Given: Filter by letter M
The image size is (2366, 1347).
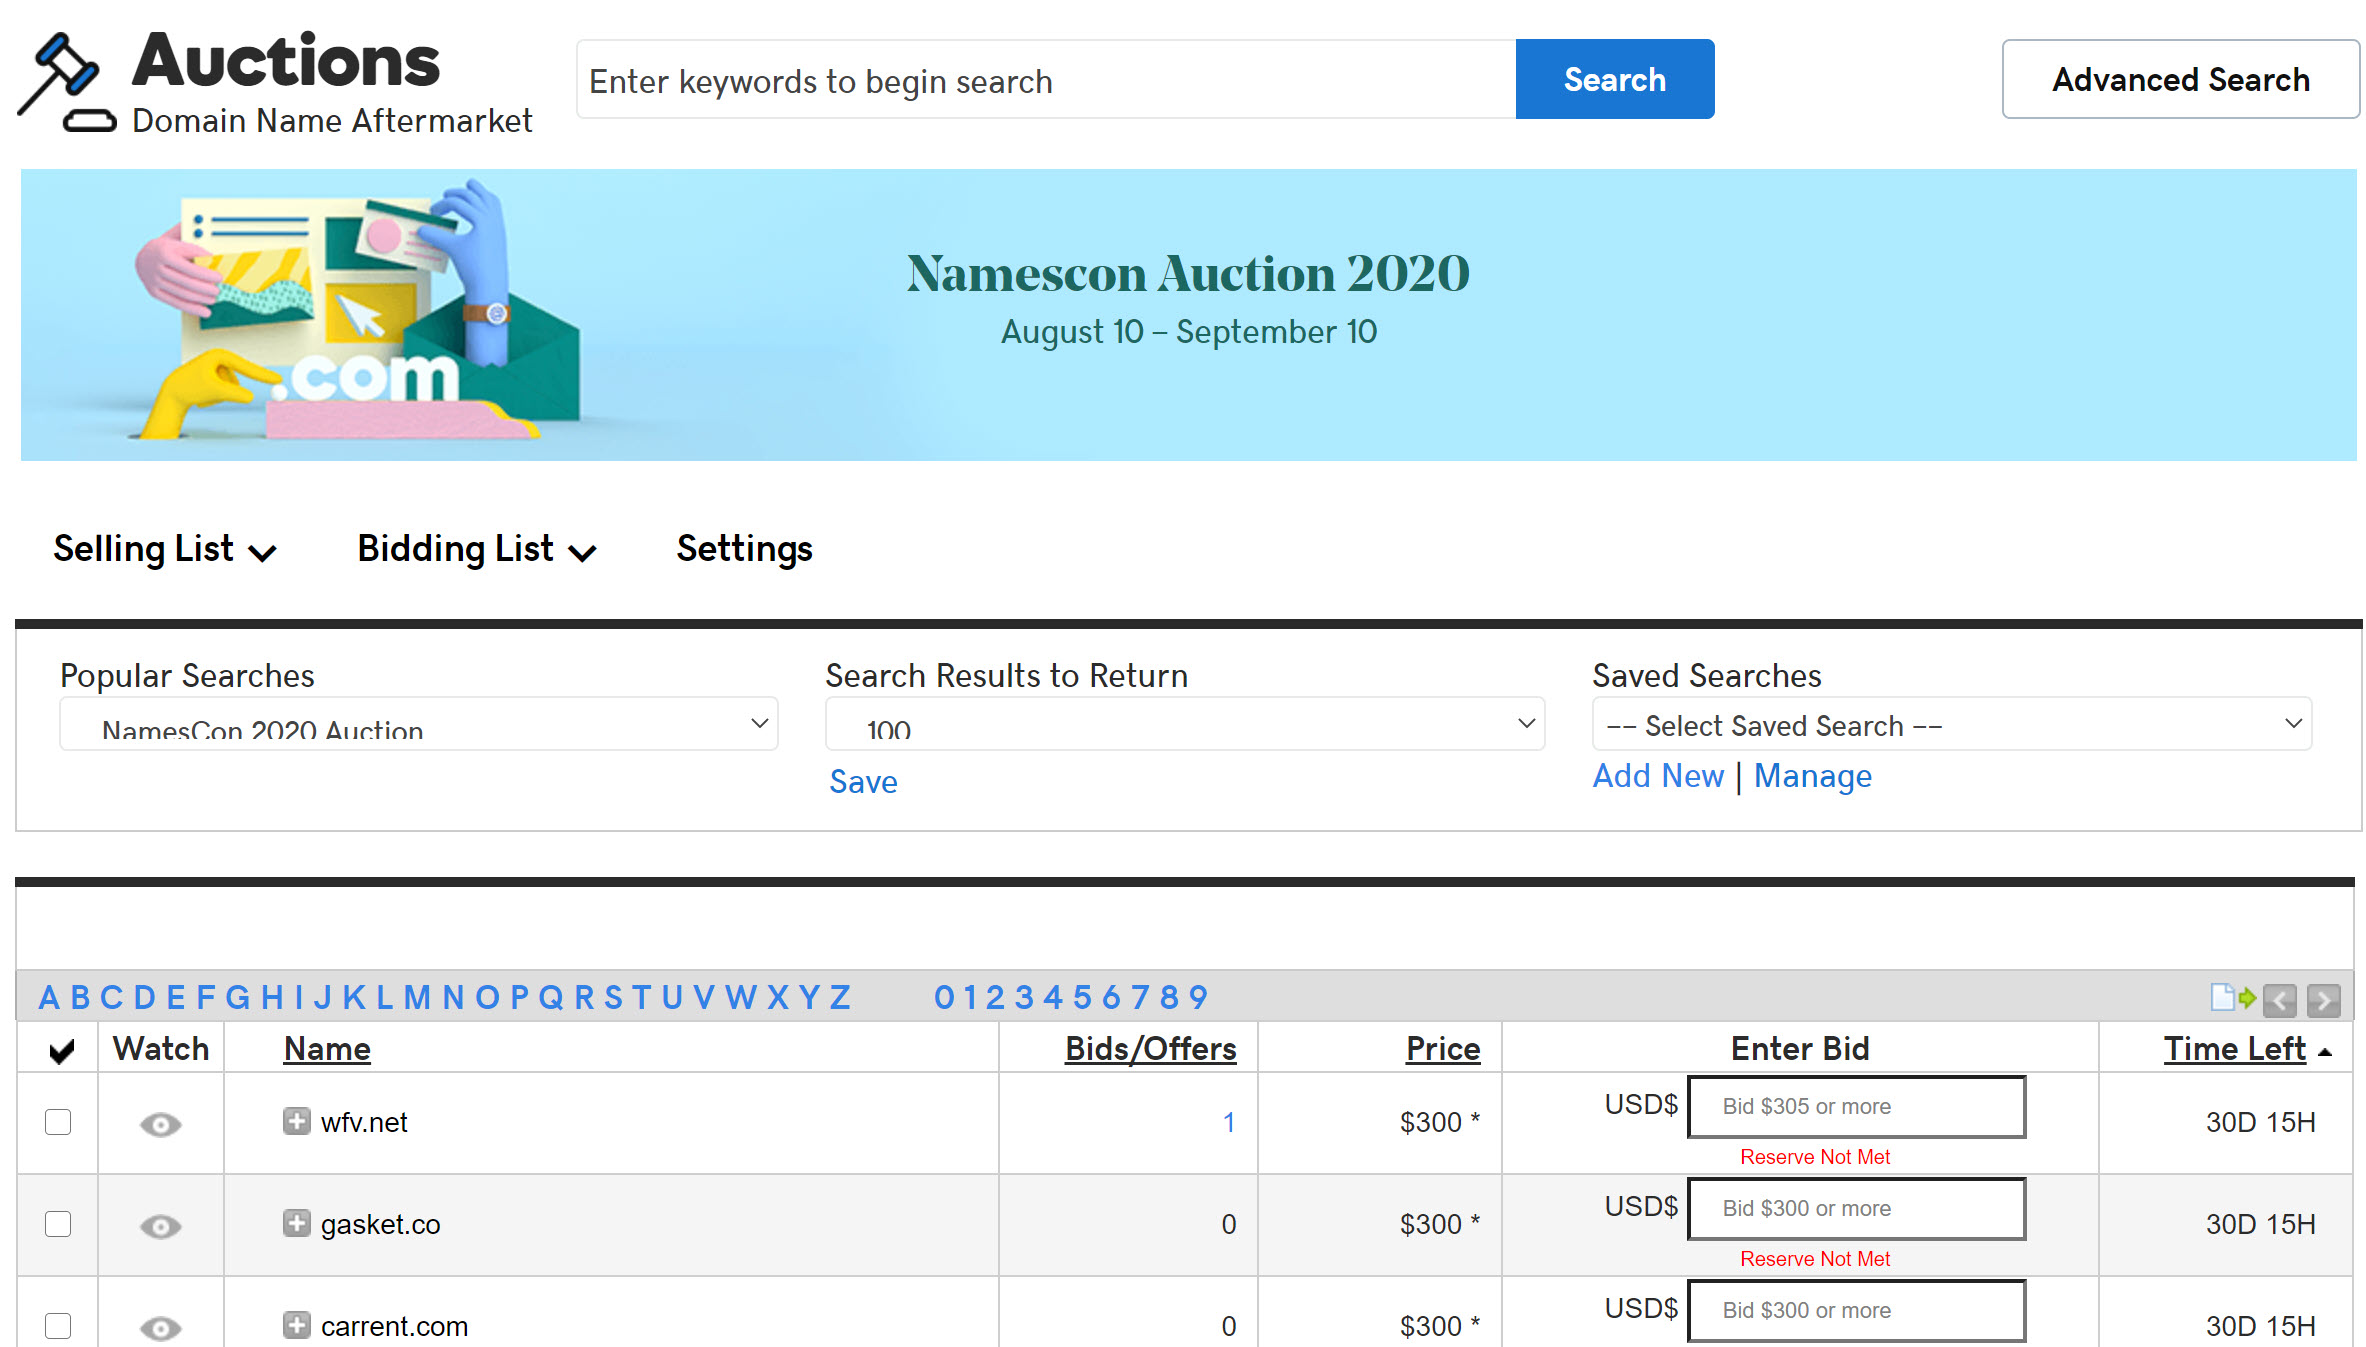Looking at the screenshot, I should coord(417,998).
